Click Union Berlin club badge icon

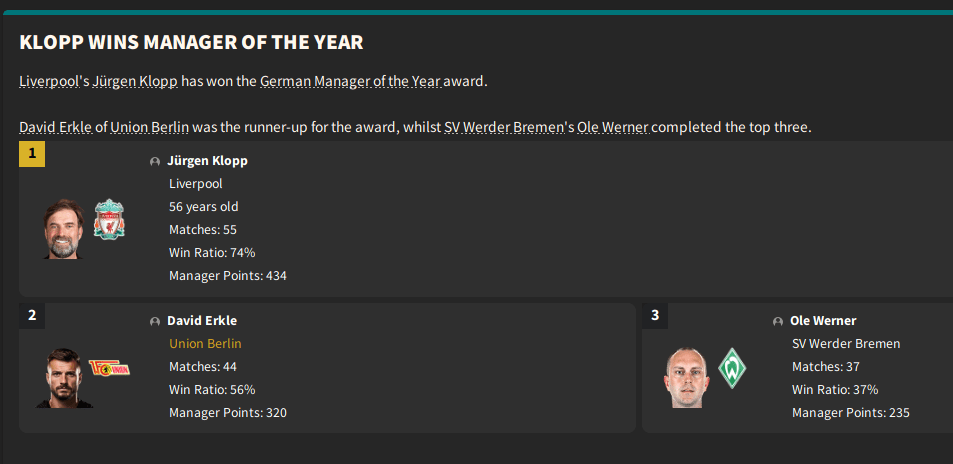coord(109,367)
